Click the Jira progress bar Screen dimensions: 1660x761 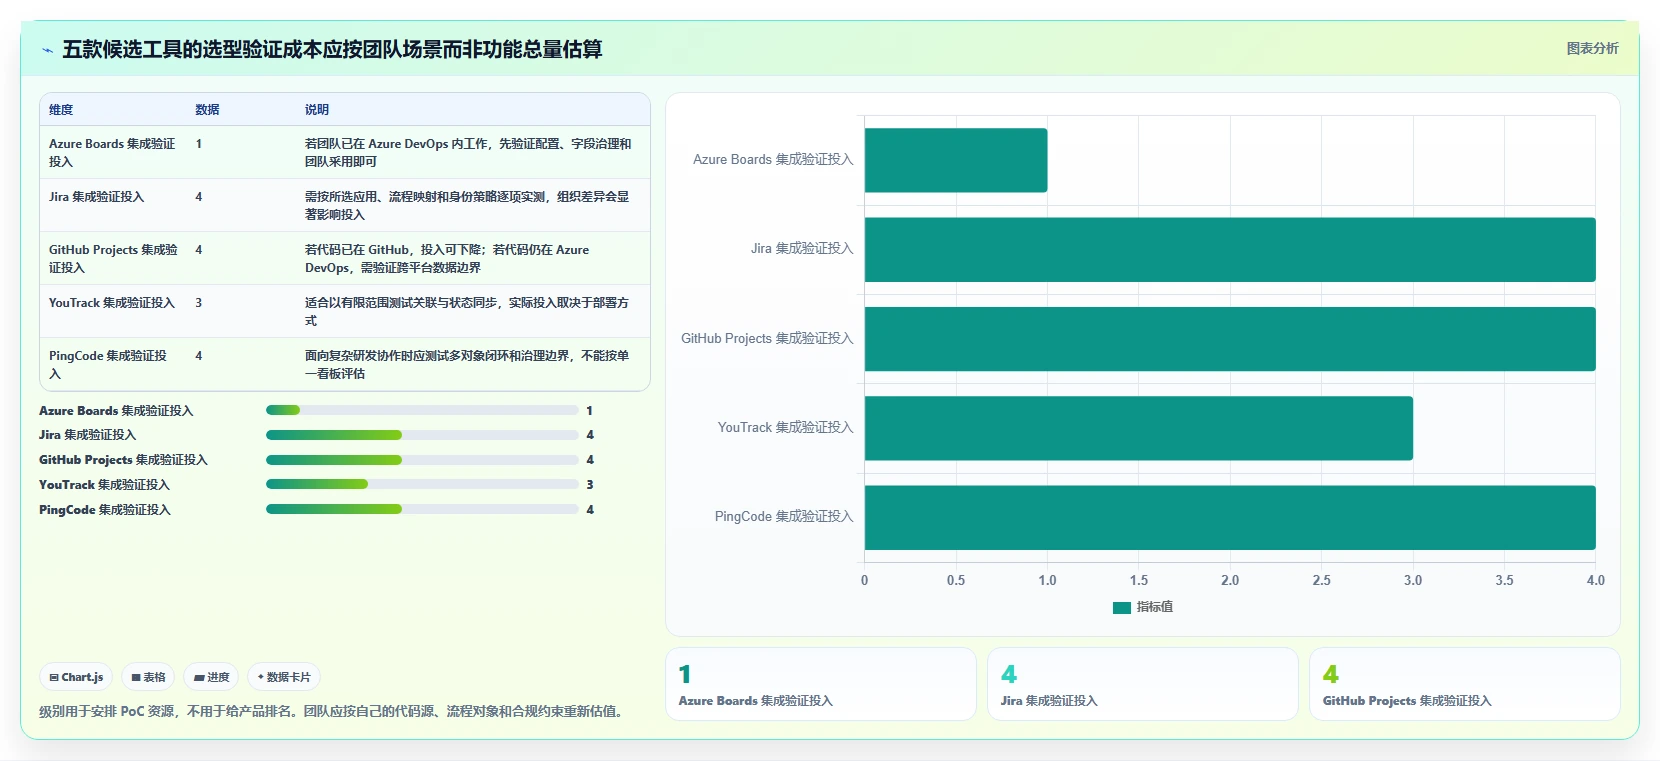pyautogui.click(x=422, y=435)
